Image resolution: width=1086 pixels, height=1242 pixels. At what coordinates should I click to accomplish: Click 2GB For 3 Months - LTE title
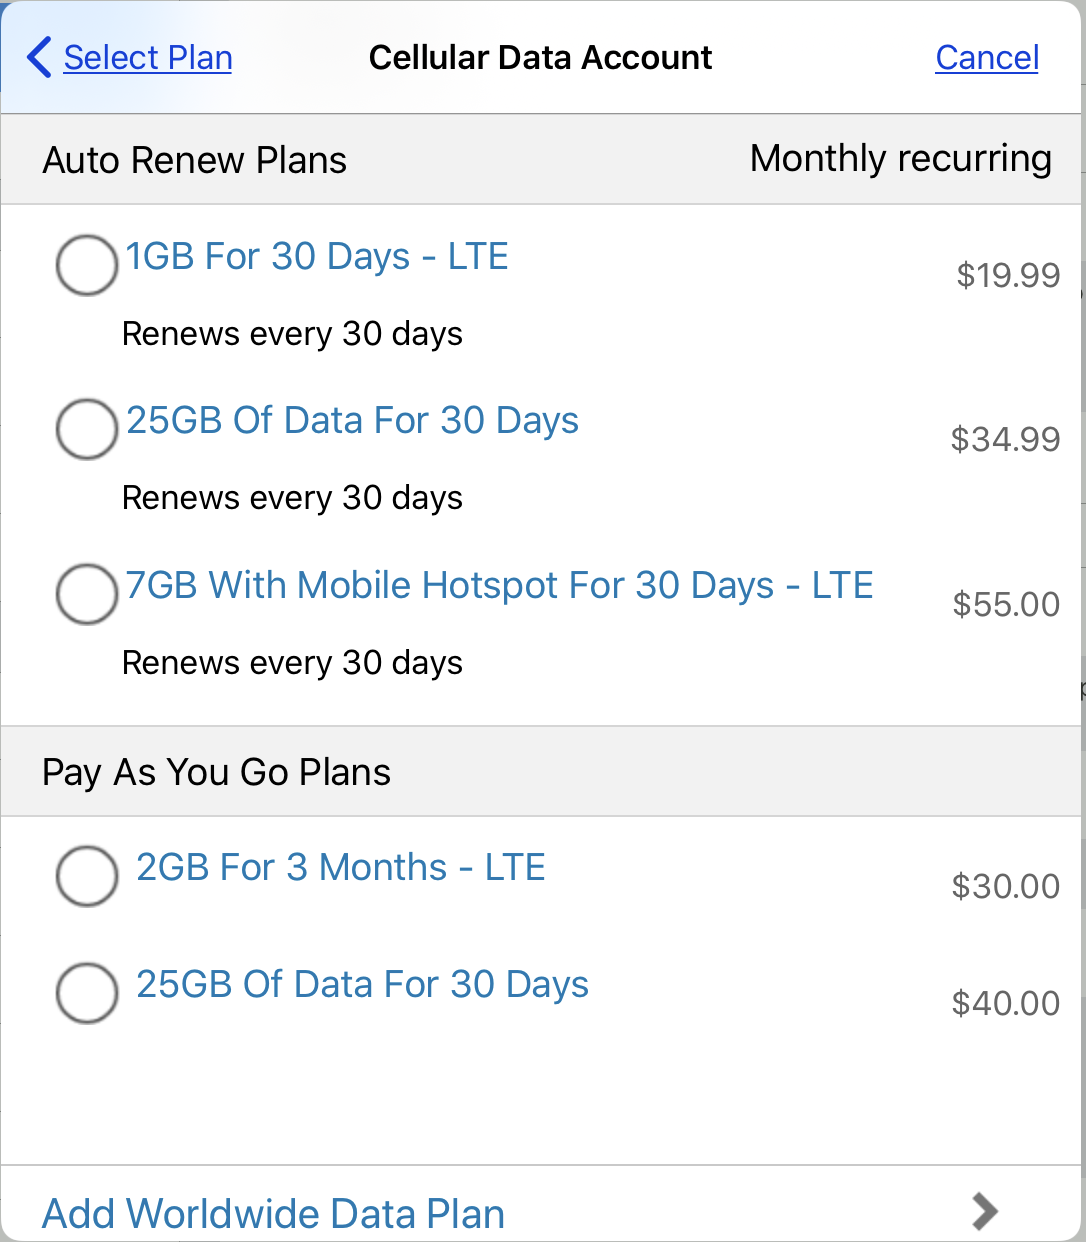coord(340,868)
